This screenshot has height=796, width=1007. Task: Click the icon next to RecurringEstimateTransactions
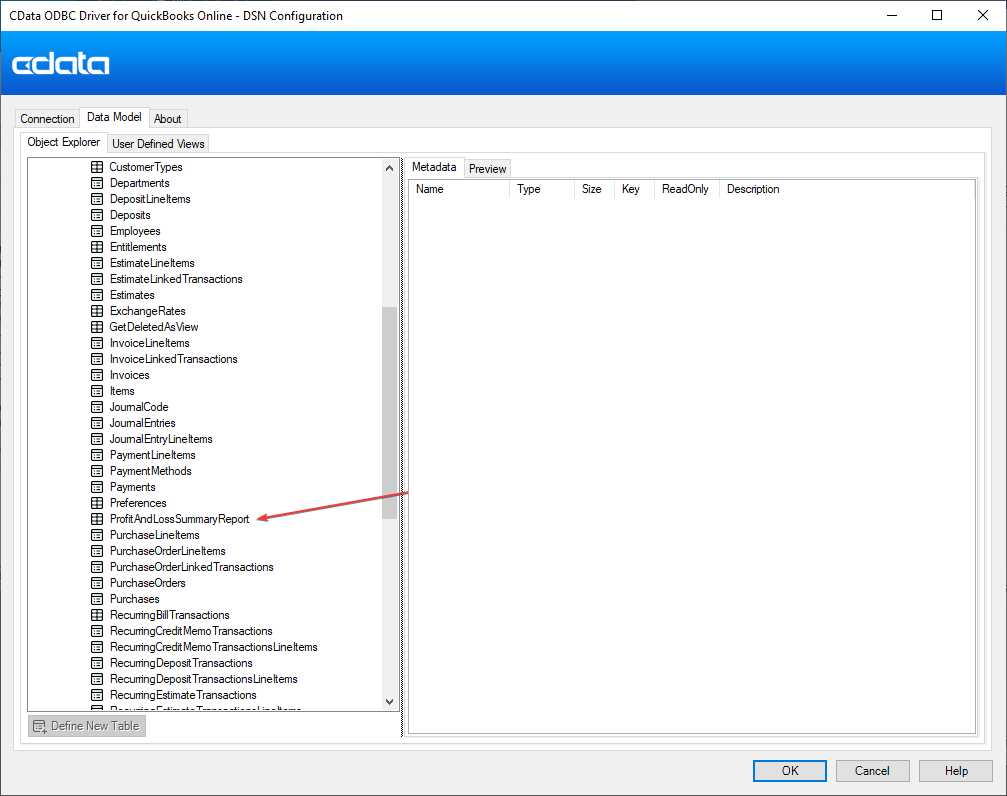click(x=97, y=695)
